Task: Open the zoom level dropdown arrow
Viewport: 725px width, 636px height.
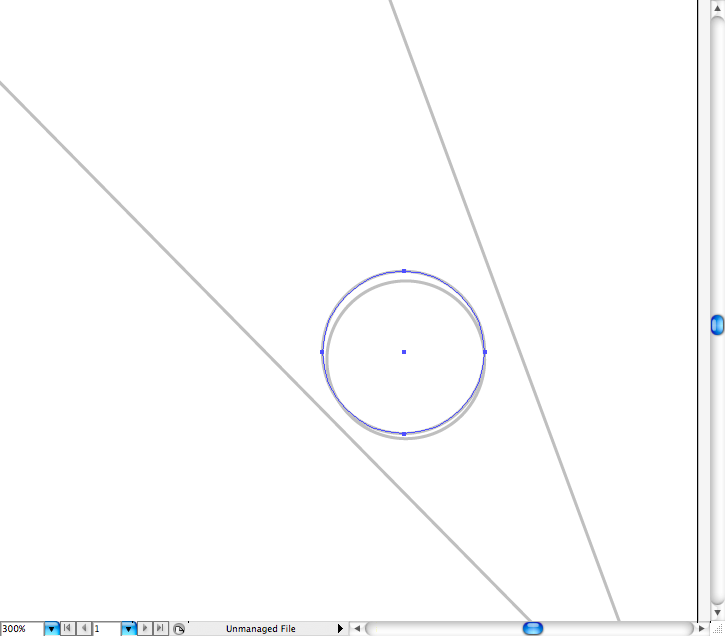Action: [x=51, y=629]
